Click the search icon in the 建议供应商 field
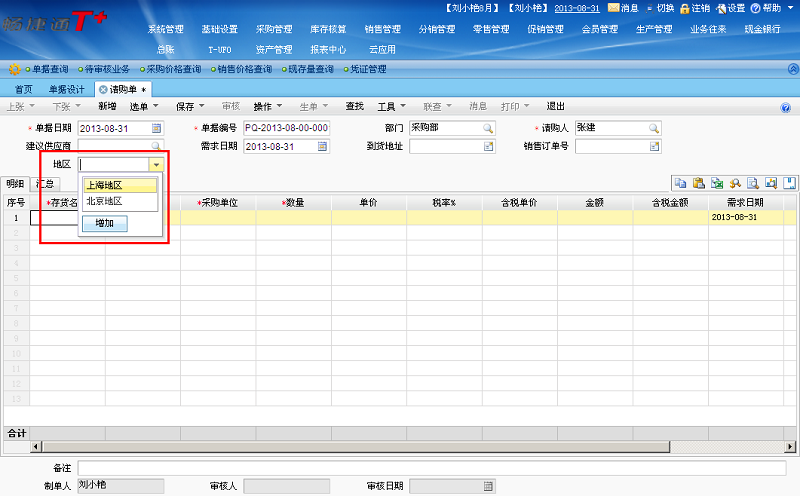The height and width of the screenshot is (496, 800). coord(156,146)
